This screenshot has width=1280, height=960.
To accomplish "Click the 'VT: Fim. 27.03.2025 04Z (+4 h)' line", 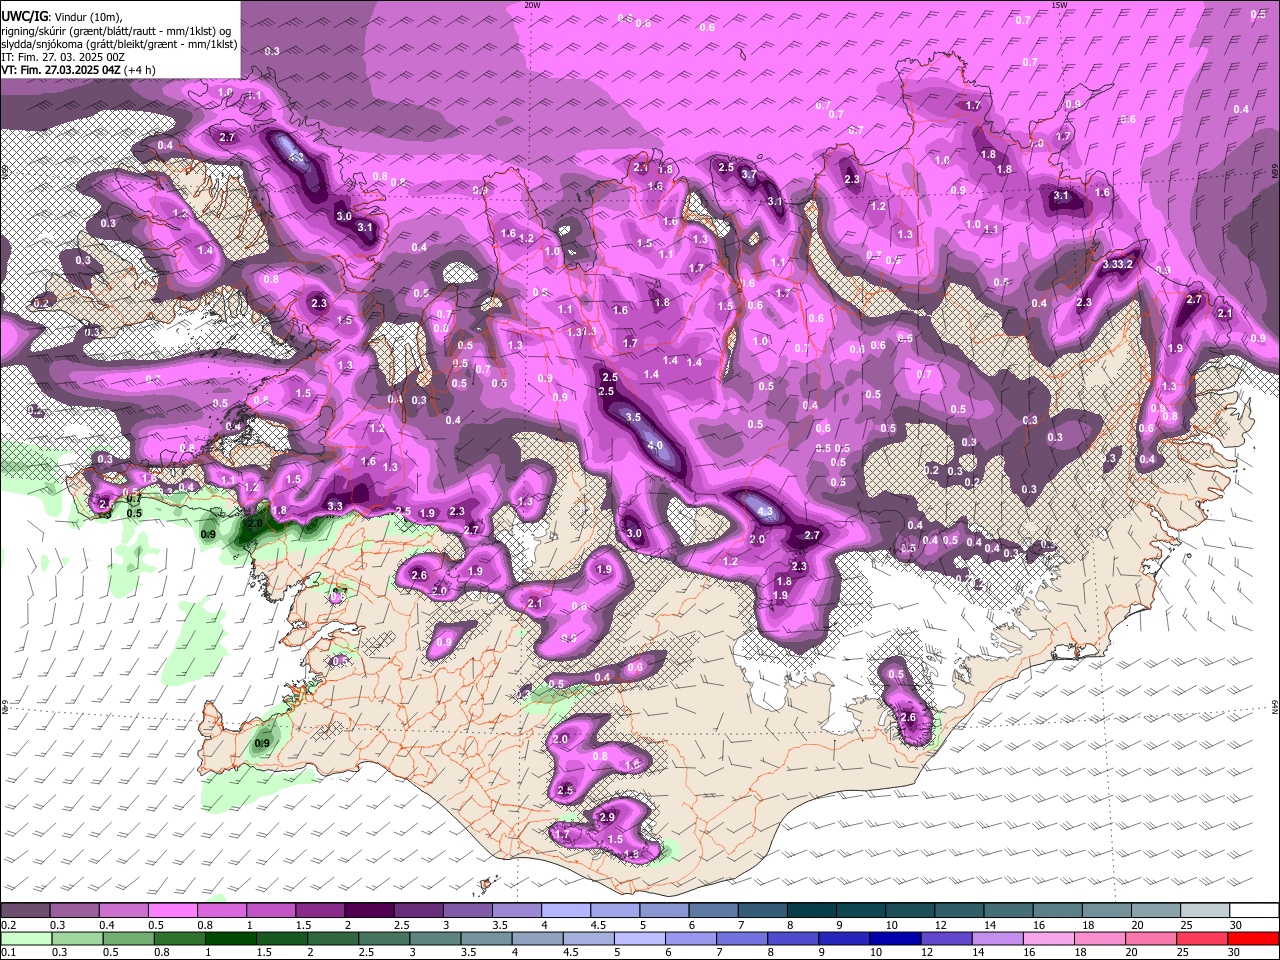I will (78, 70).
